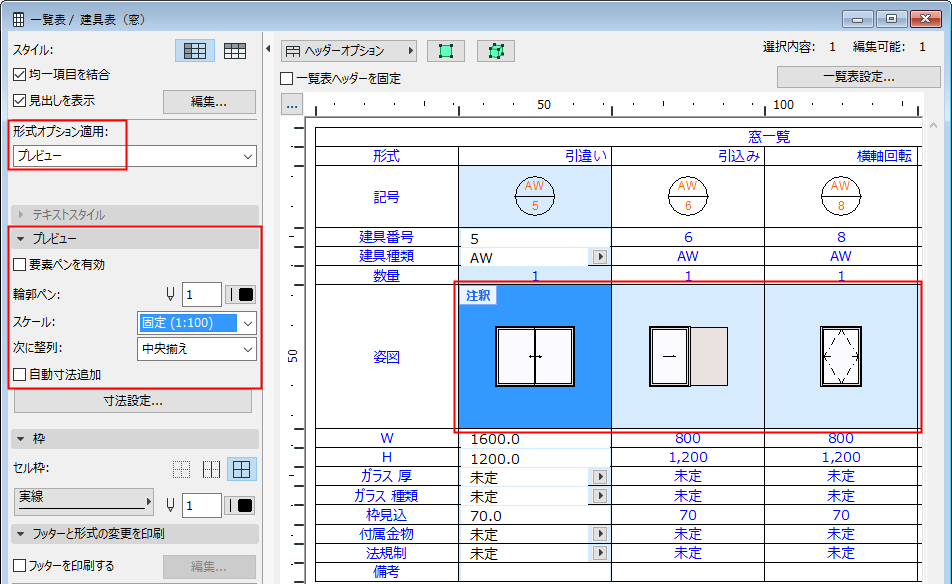Select the full-grid cell frame icon
The image size is (952, 584).
coord(242,469)
